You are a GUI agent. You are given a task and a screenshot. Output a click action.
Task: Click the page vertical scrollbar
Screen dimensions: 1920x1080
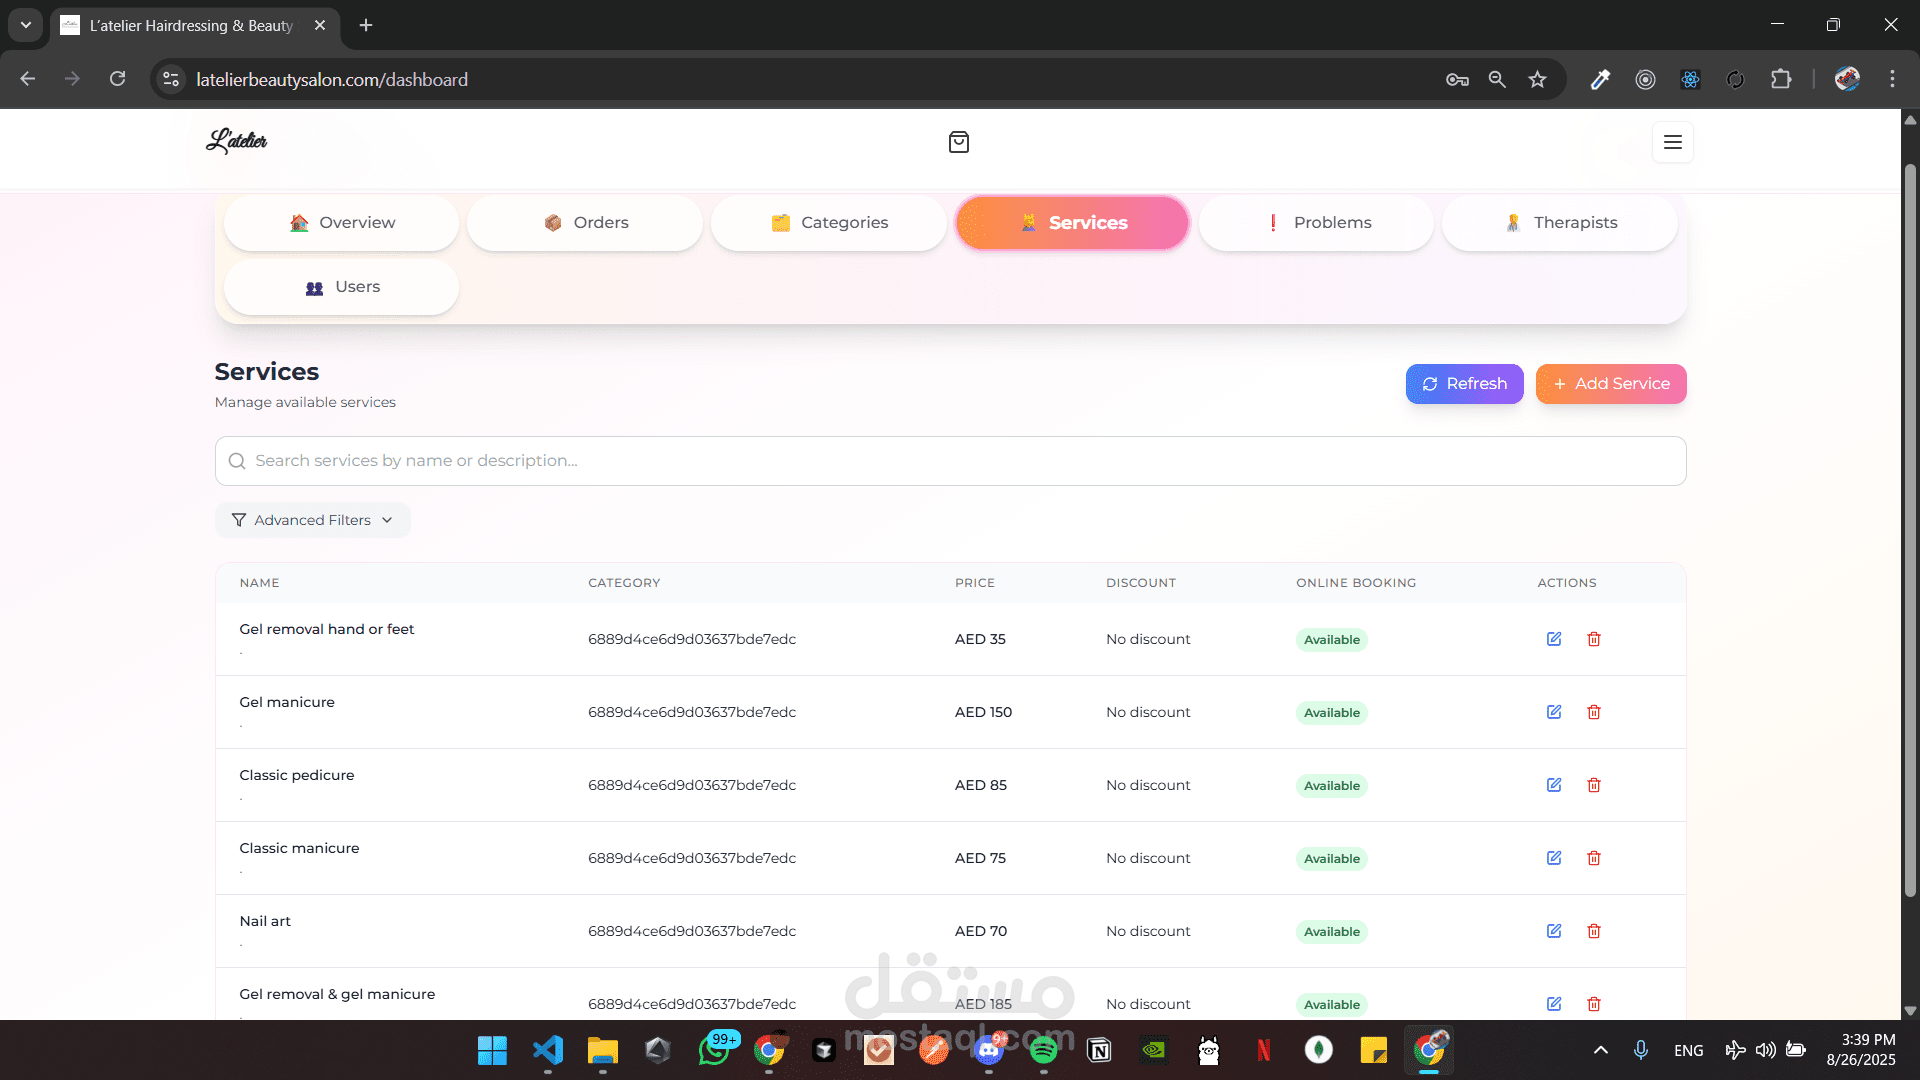click(x=1909, y=530)
